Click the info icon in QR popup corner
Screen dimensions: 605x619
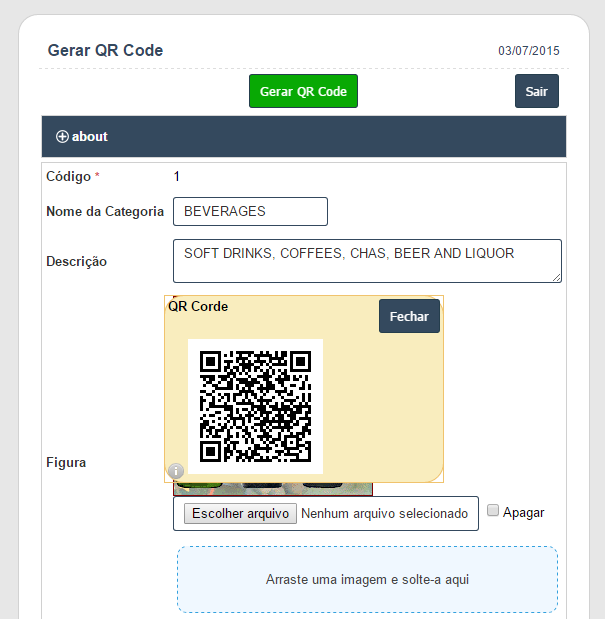(x=175, y=471)
